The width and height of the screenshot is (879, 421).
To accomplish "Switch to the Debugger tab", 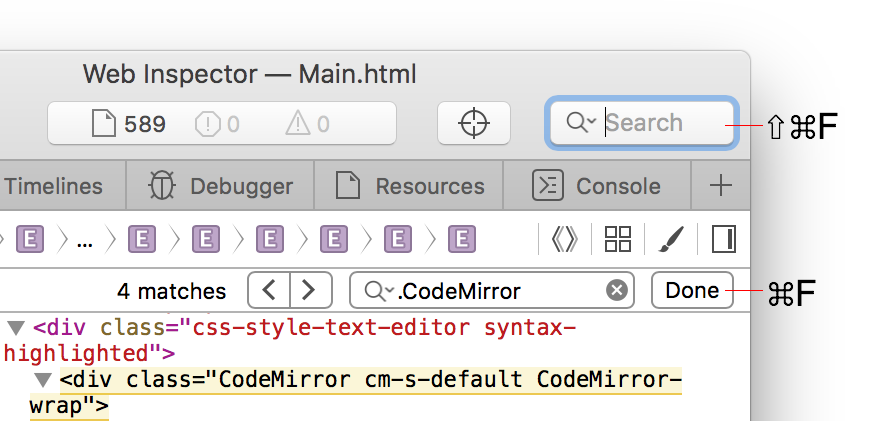I will tap(220, 186).
